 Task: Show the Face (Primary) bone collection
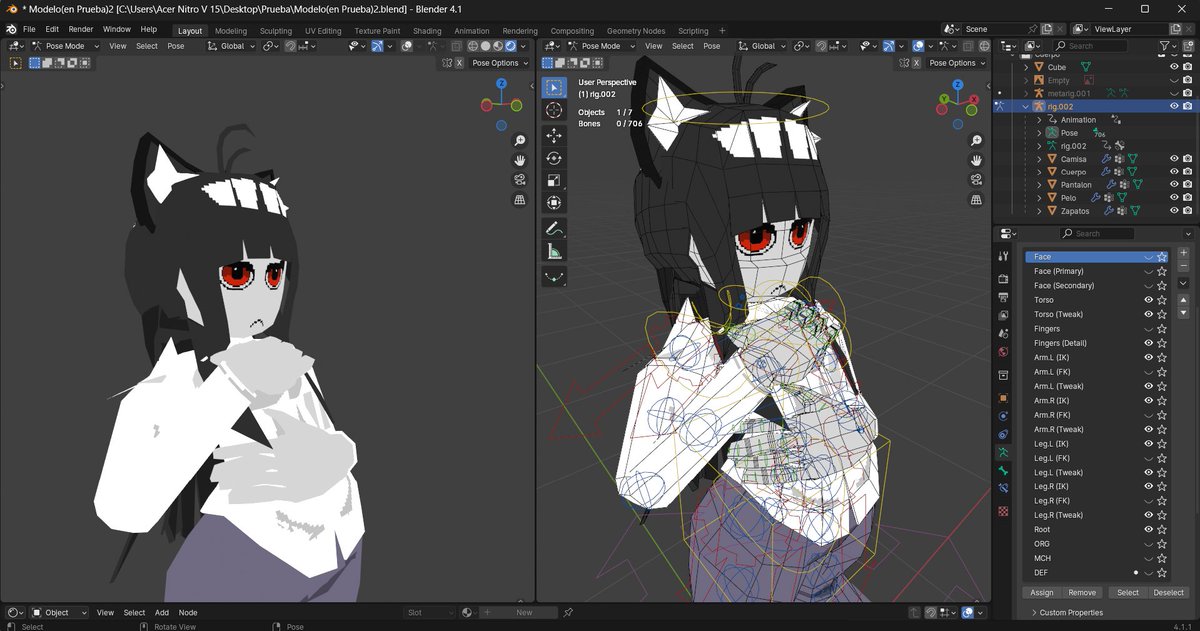[x=1148, y=271]
